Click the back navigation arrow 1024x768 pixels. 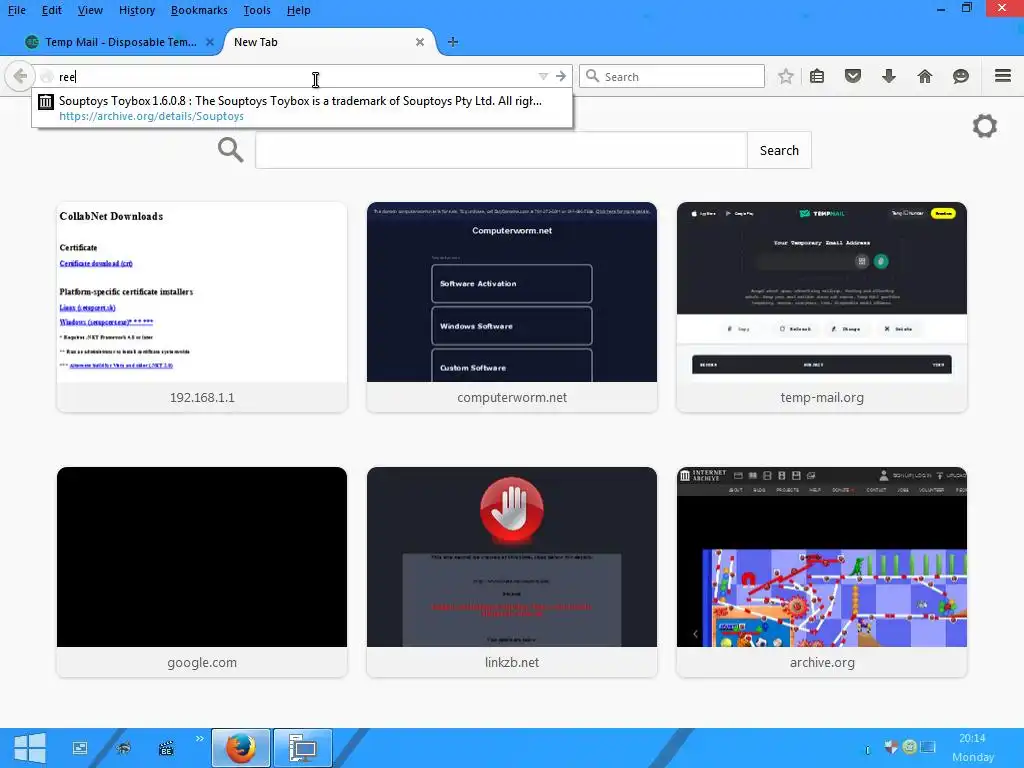(20, 76)
